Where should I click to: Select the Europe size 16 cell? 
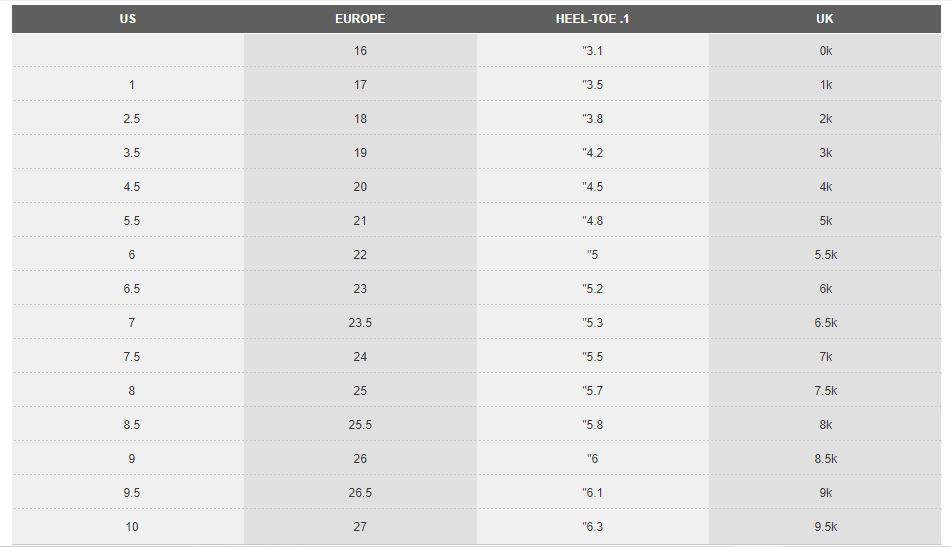click(x=360, y=51)
